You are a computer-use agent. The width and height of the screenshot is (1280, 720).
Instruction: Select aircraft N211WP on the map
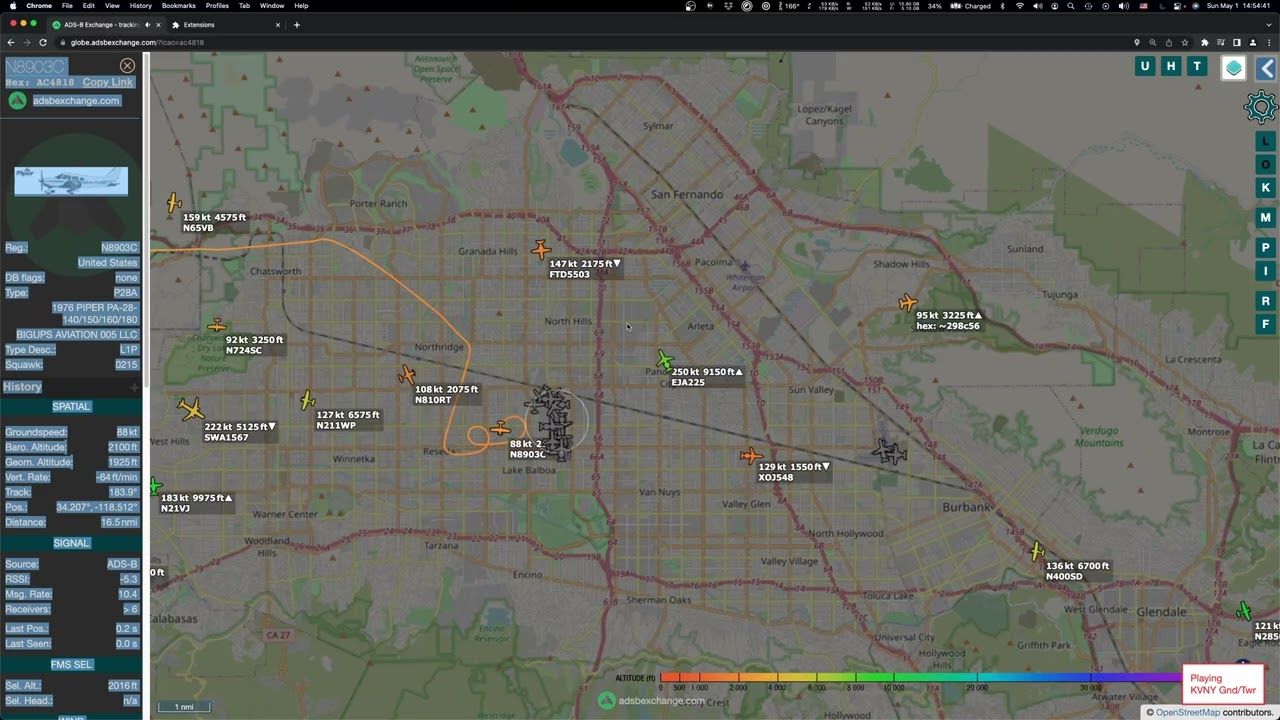click(x=307, y=400)
